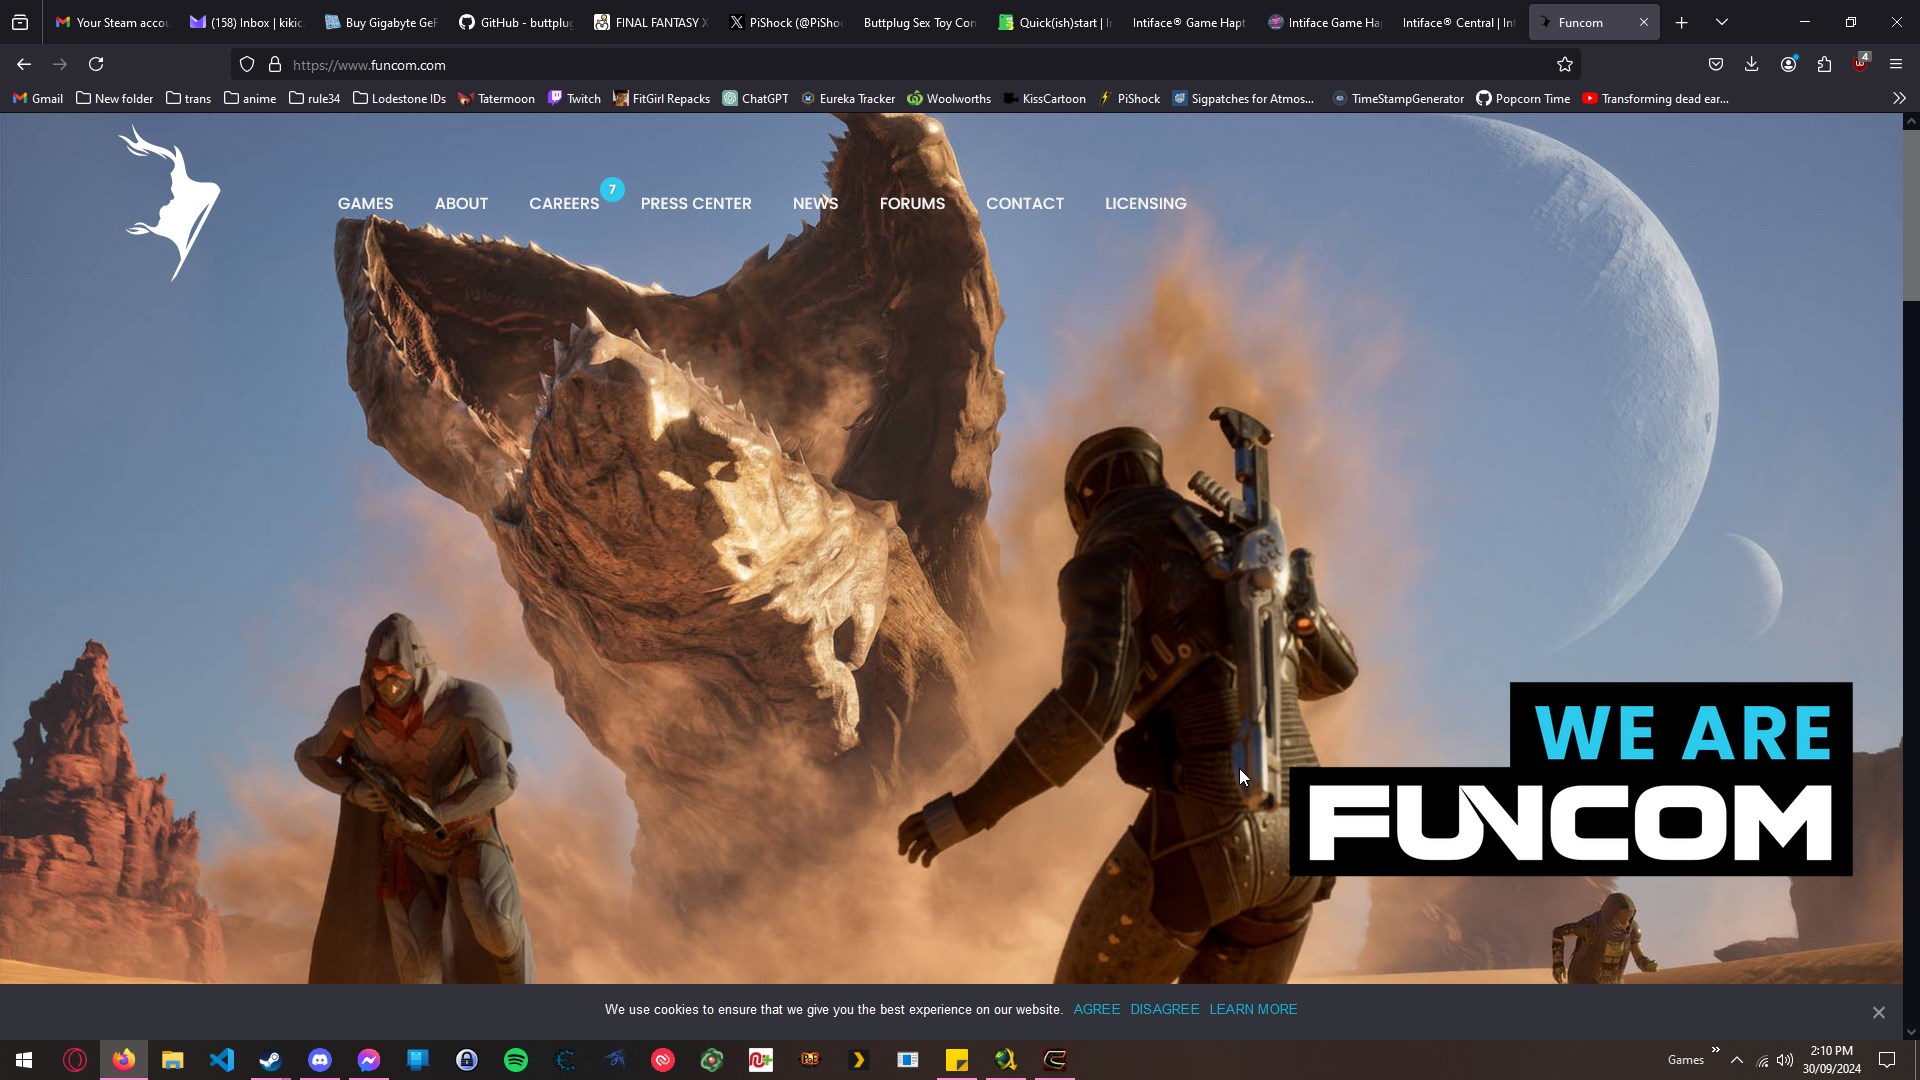The height and width of the screenshot is (1080, 1920).
Task: Open the Firefox account menu
Action: (x=1788, y=64)
